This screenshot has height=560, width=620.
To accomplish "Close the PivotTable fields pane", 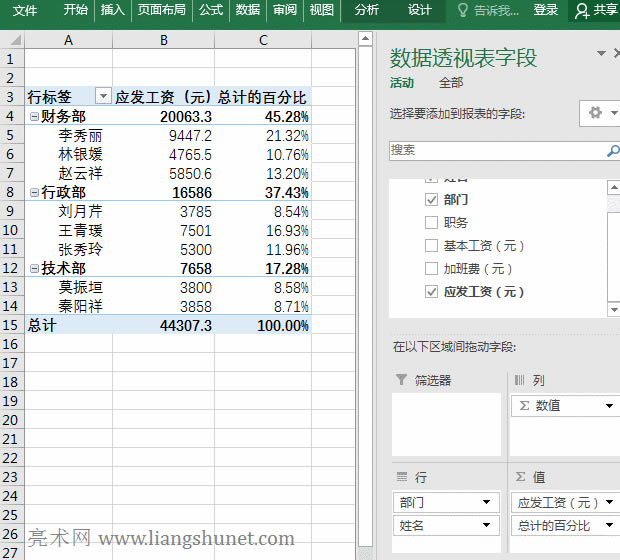I will pos(616,54).
